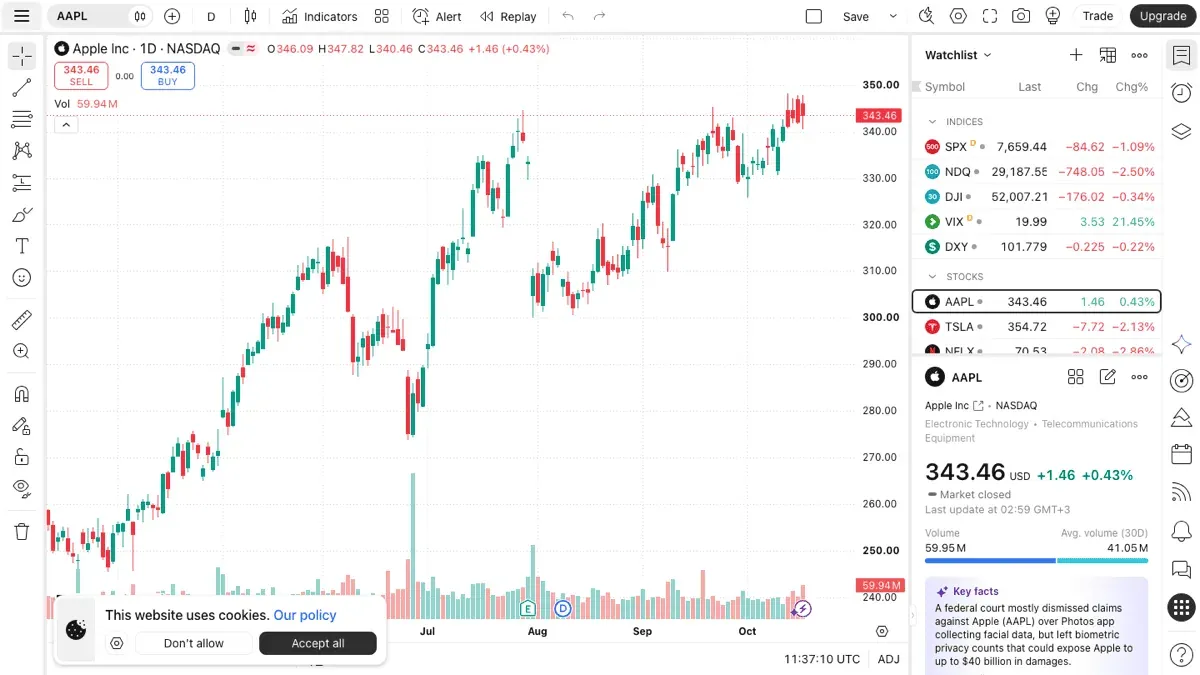Select the trend line drawing tool

click(x=21, y=88)
